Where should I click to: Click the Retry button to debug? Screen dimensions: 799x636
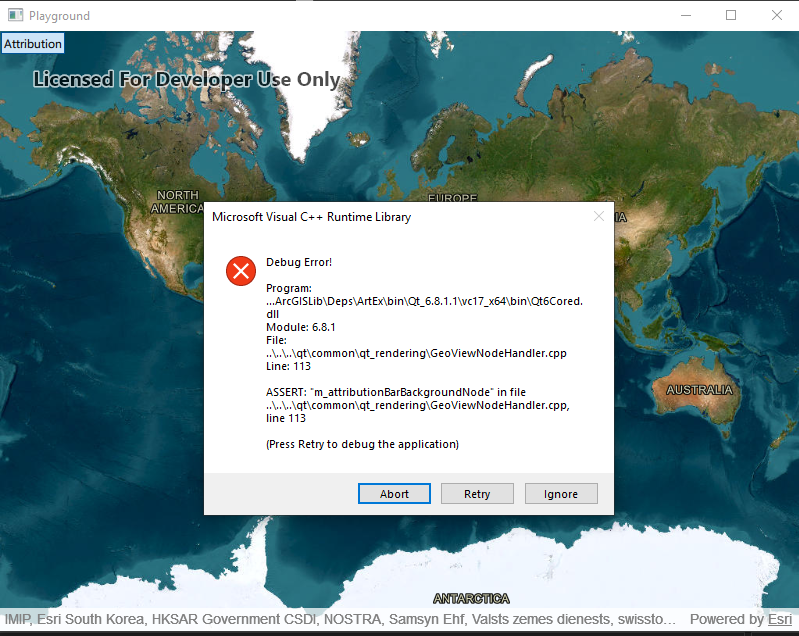477,493
